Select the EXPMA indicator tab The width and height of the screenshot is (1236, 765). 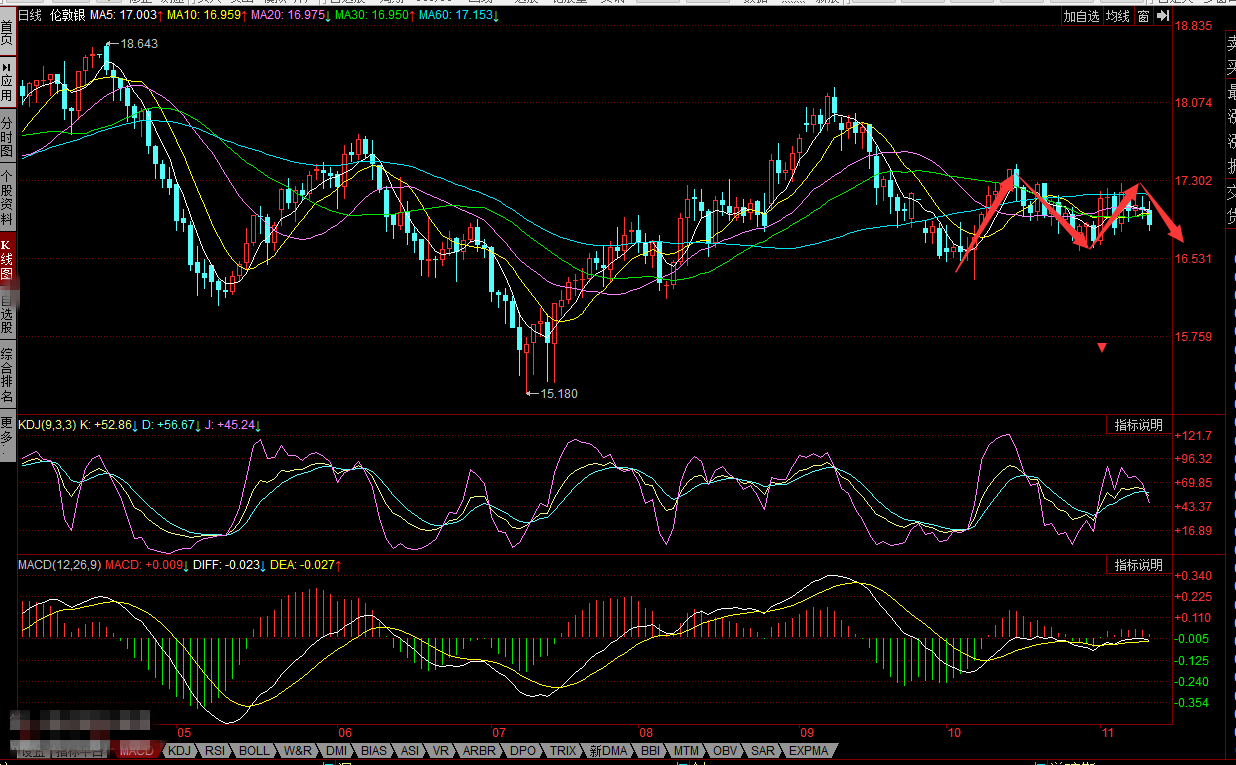[x=808, y=750]
